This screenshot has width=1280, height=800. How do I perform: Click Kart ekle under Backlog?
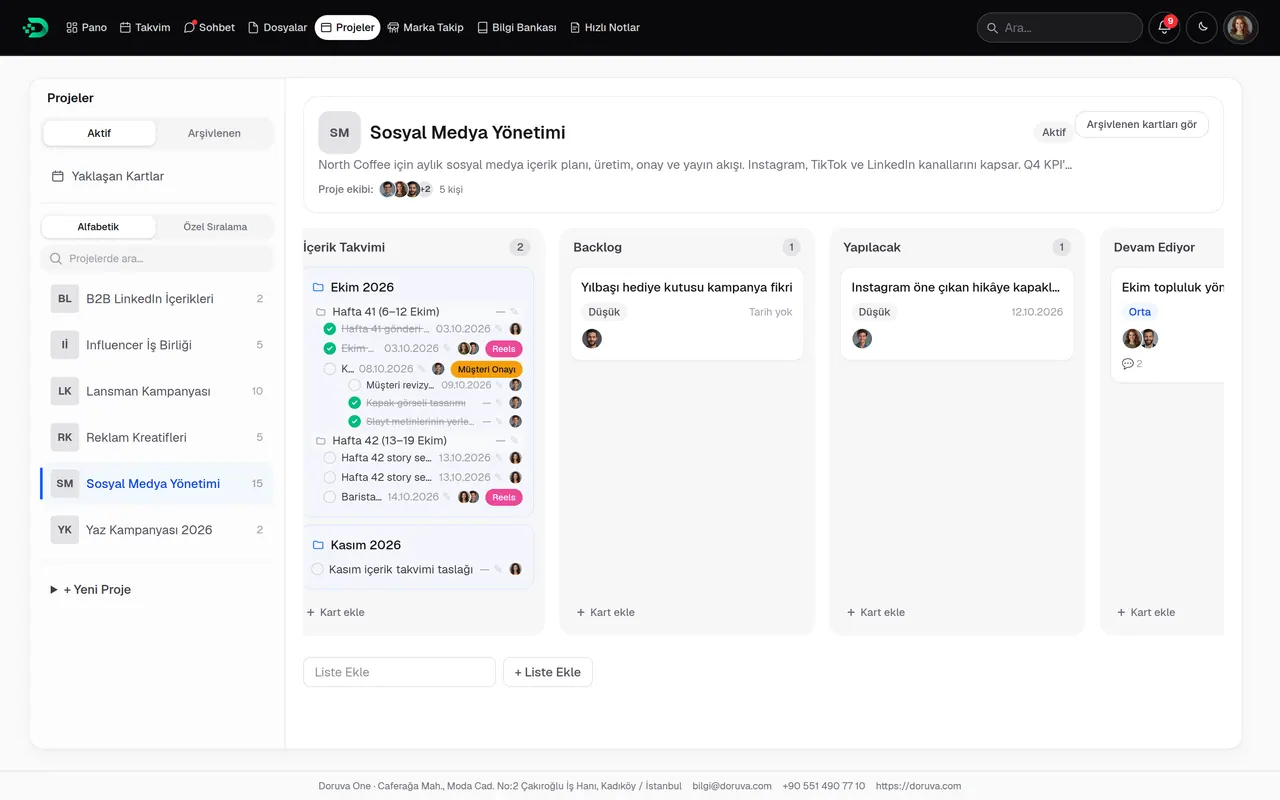pyautogui.click(x=606, y=612)
